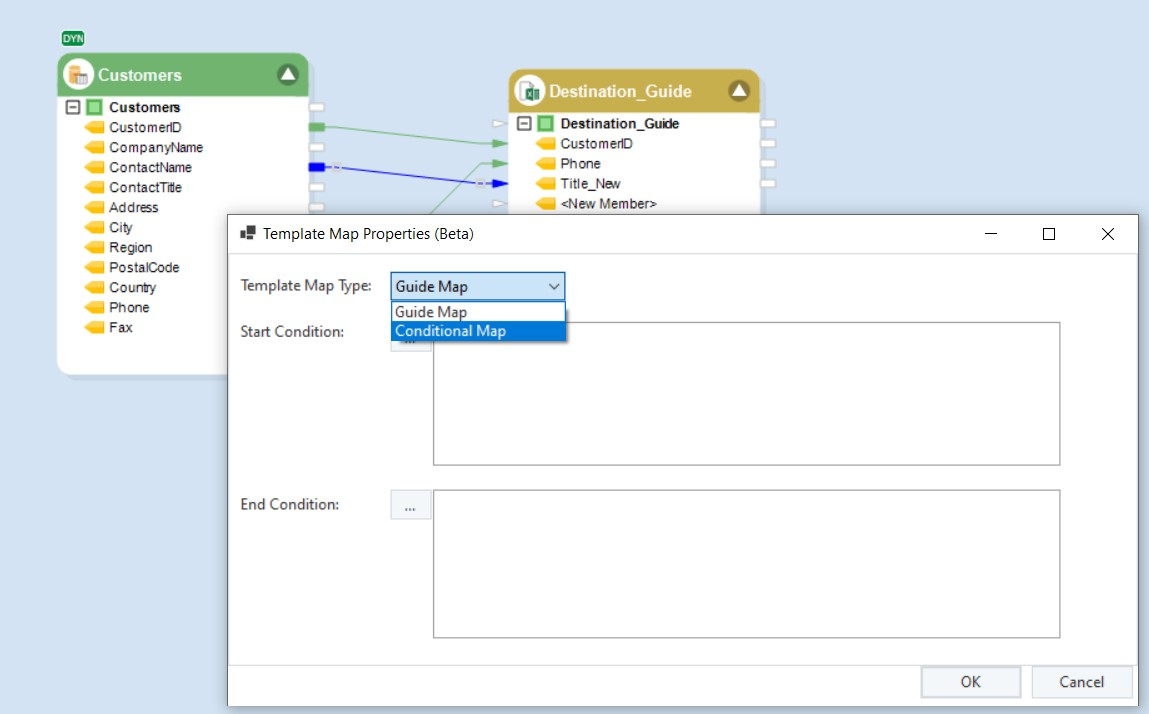Click the yellow Title_New field icon
The height and width of the screenshot is (714, 1149).
pyautogui.click(x=545, y=184)
